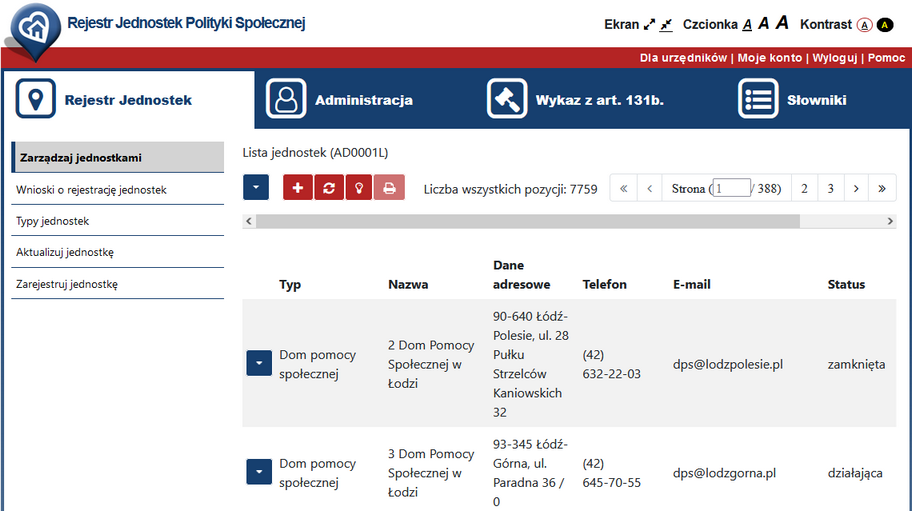Viewport: 912px width, 511px height.
Task: Click the Rejestr Jednostek Polityki Społecznej title
Action: coord(186,23)
